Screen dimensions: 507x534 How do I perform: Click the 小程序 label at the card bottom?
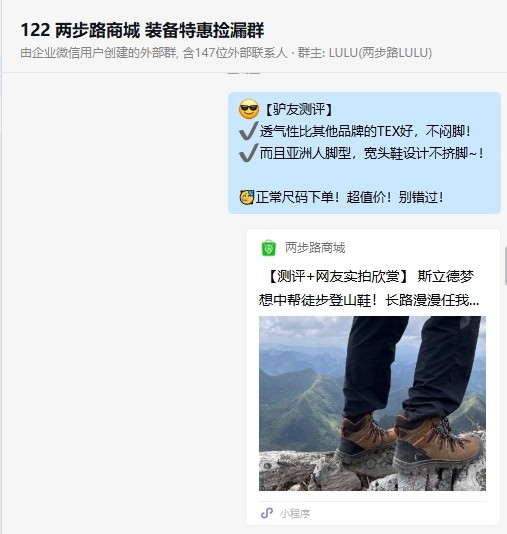pyautogui.click(x=295, y=513)
